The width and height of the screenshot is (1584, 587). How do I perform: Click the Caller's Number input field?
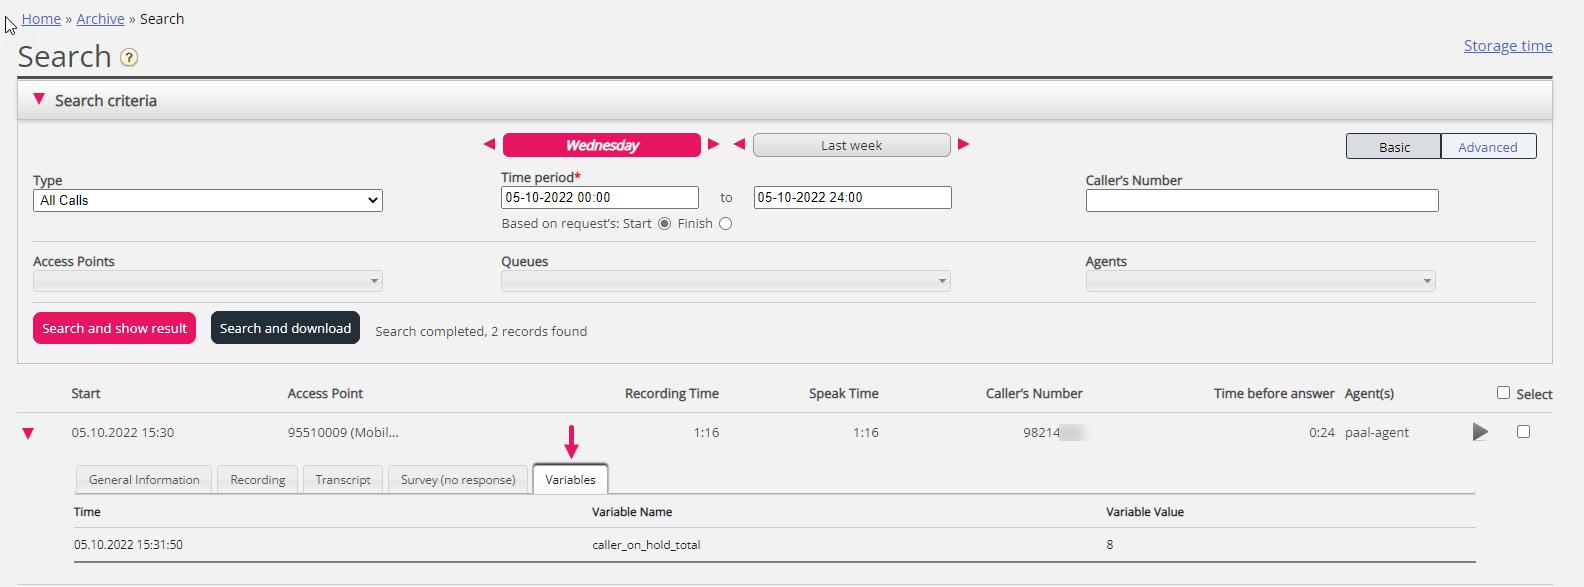(1261, 201)
